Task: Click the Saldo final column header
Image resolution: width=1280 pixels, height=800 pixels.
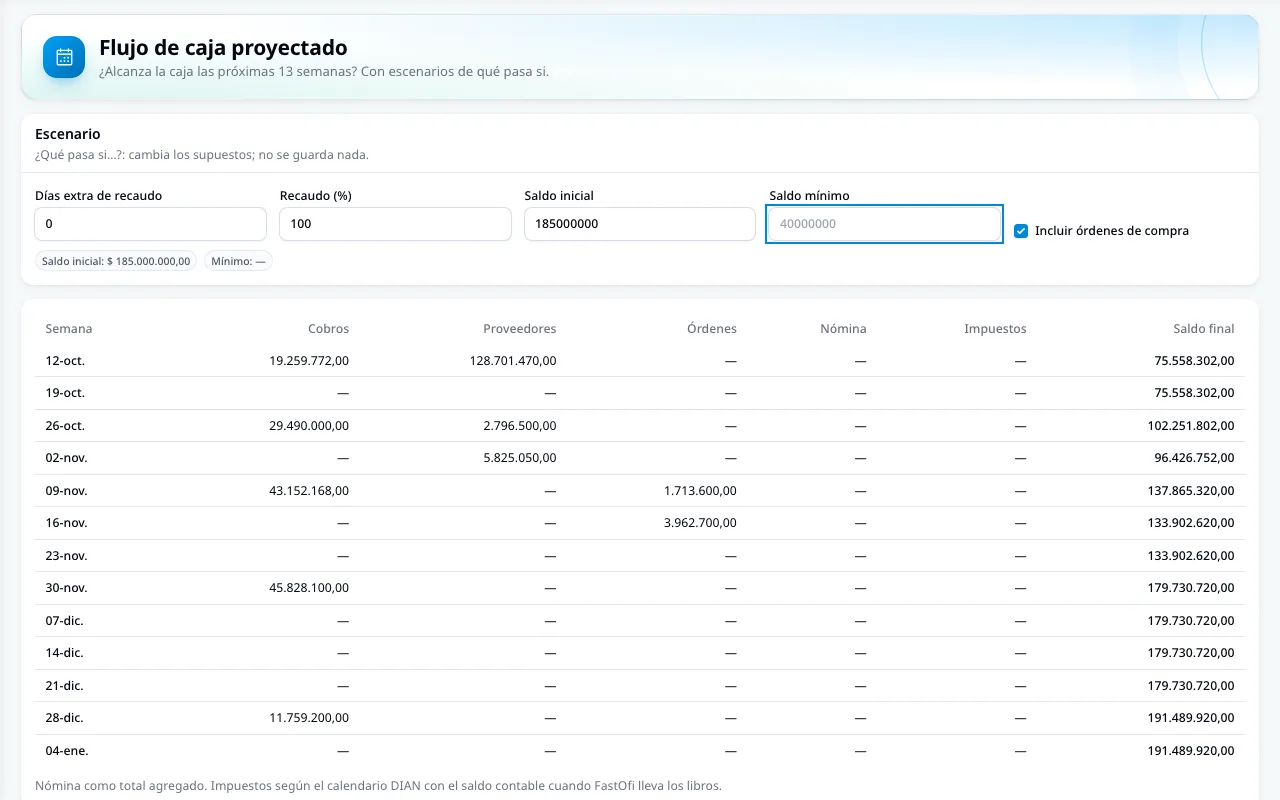Action: (1204, 329)
